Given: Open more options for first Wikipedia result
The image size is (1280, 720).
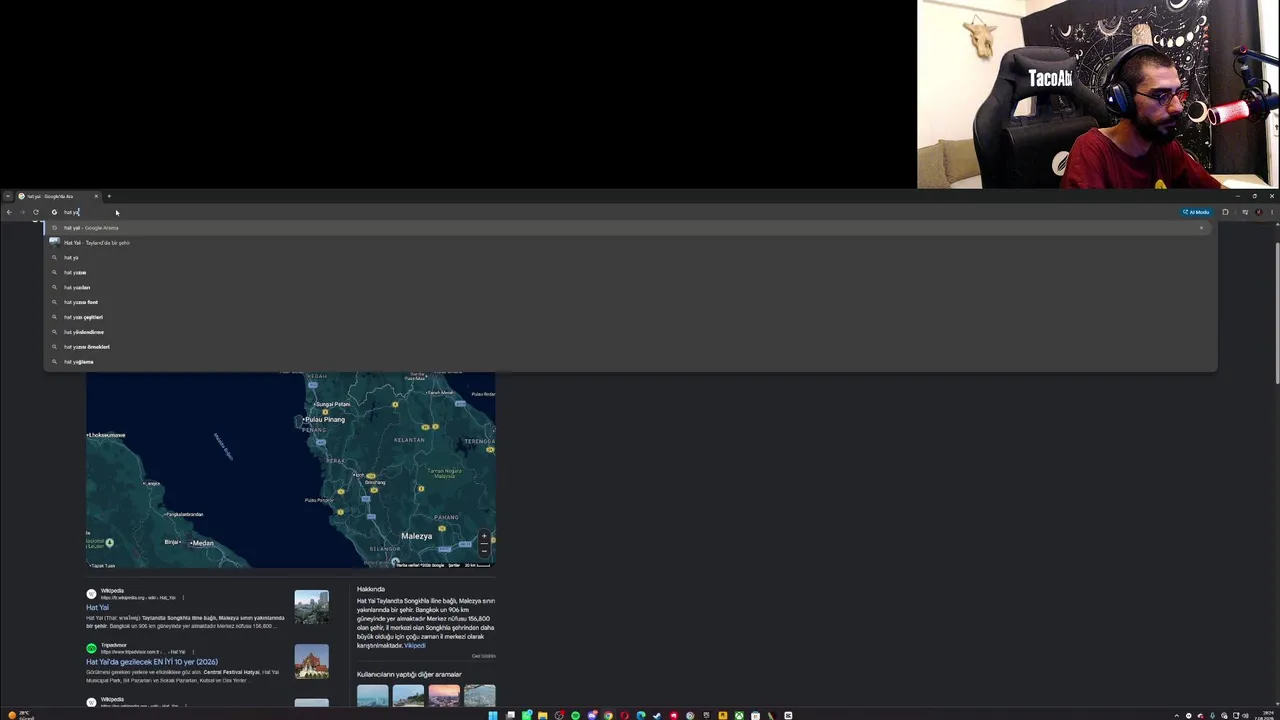Looking at the screenshot, I should click(183, 597).
